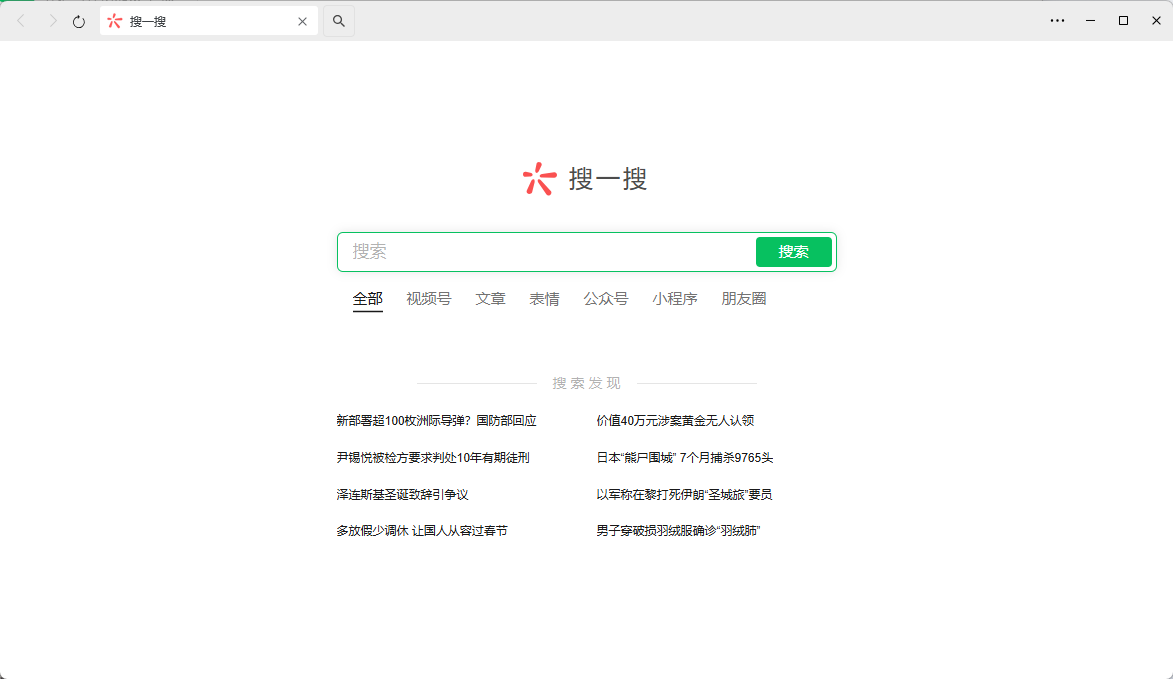Viewport: 1173px width, 679px height.
Task: Focus the 搜索 input field
Action: click(546, 252)
